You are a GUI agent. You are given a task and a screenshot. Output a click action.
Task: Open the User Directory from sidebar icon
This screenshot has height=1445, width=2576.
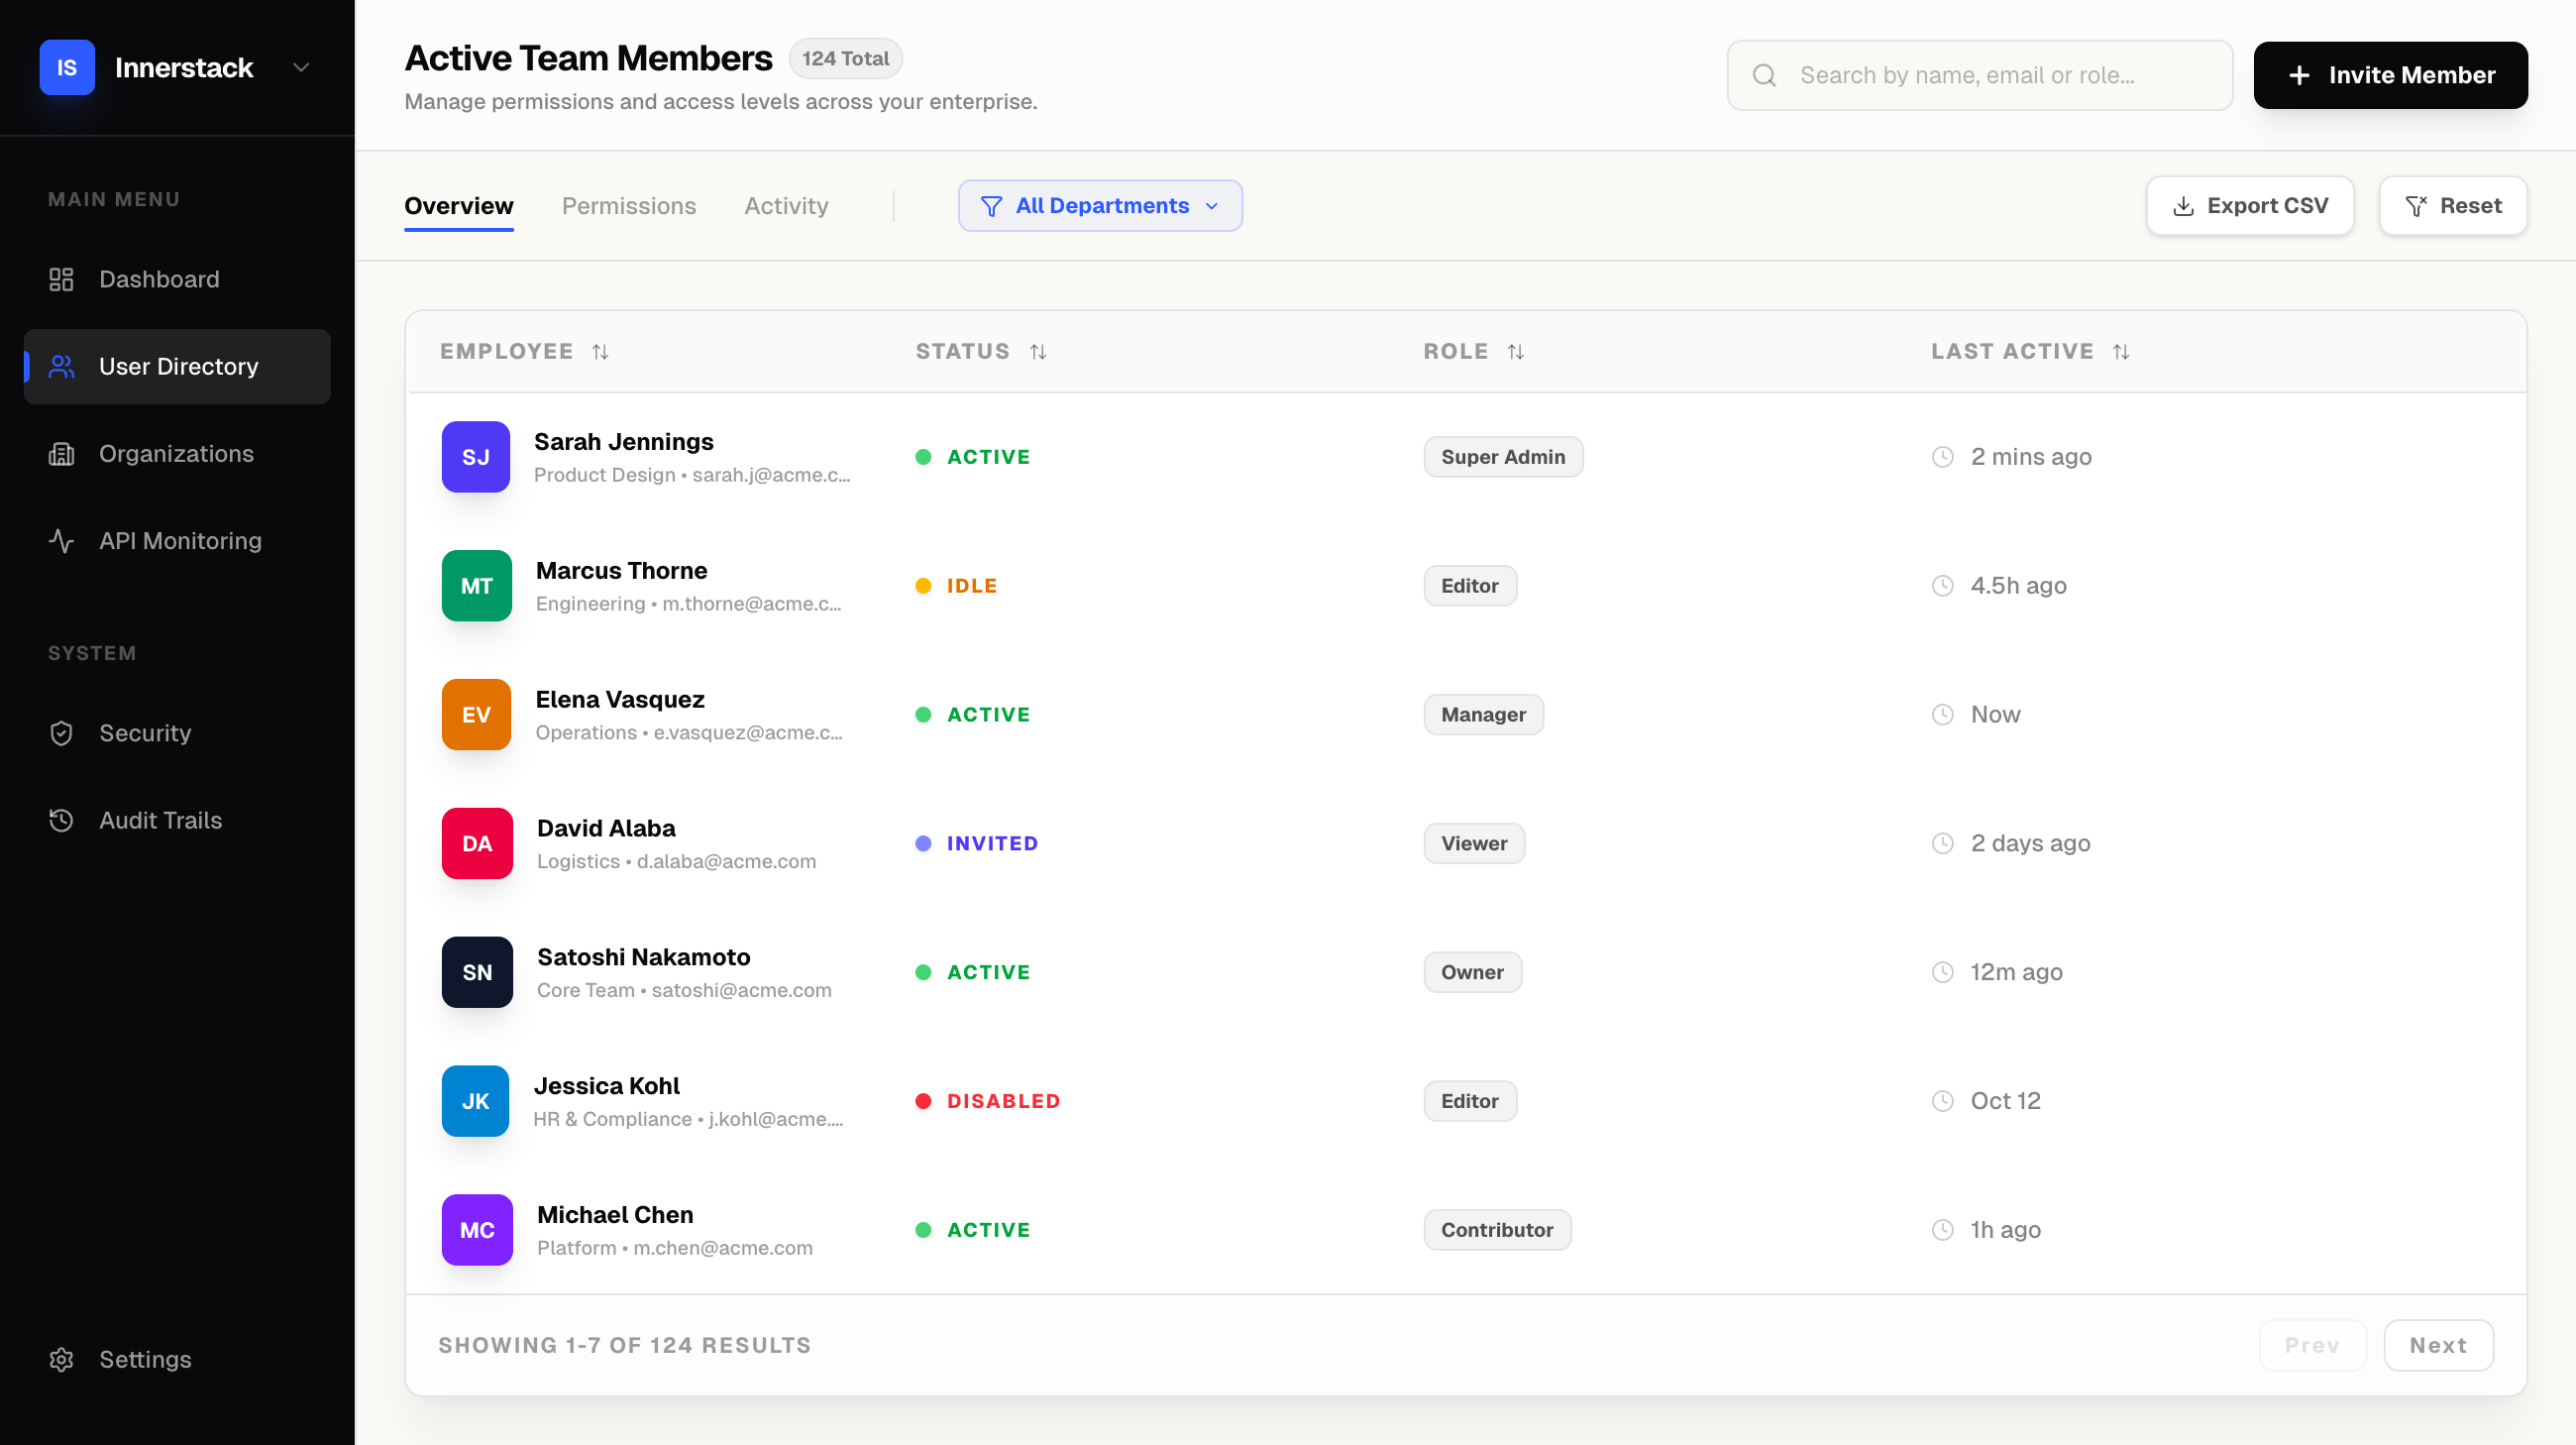(x=61, y=366)
